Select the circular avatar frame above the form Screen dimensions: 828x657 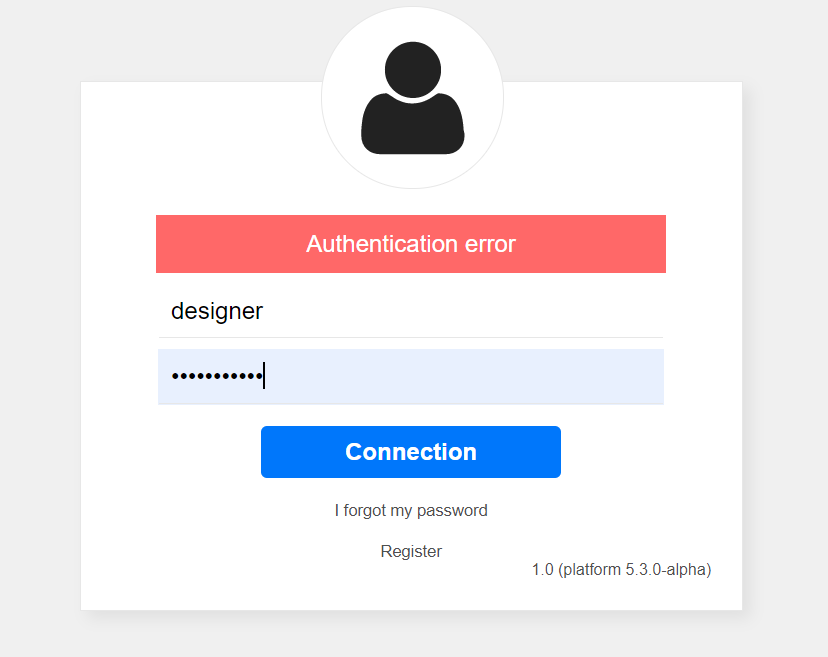point(412,98)
